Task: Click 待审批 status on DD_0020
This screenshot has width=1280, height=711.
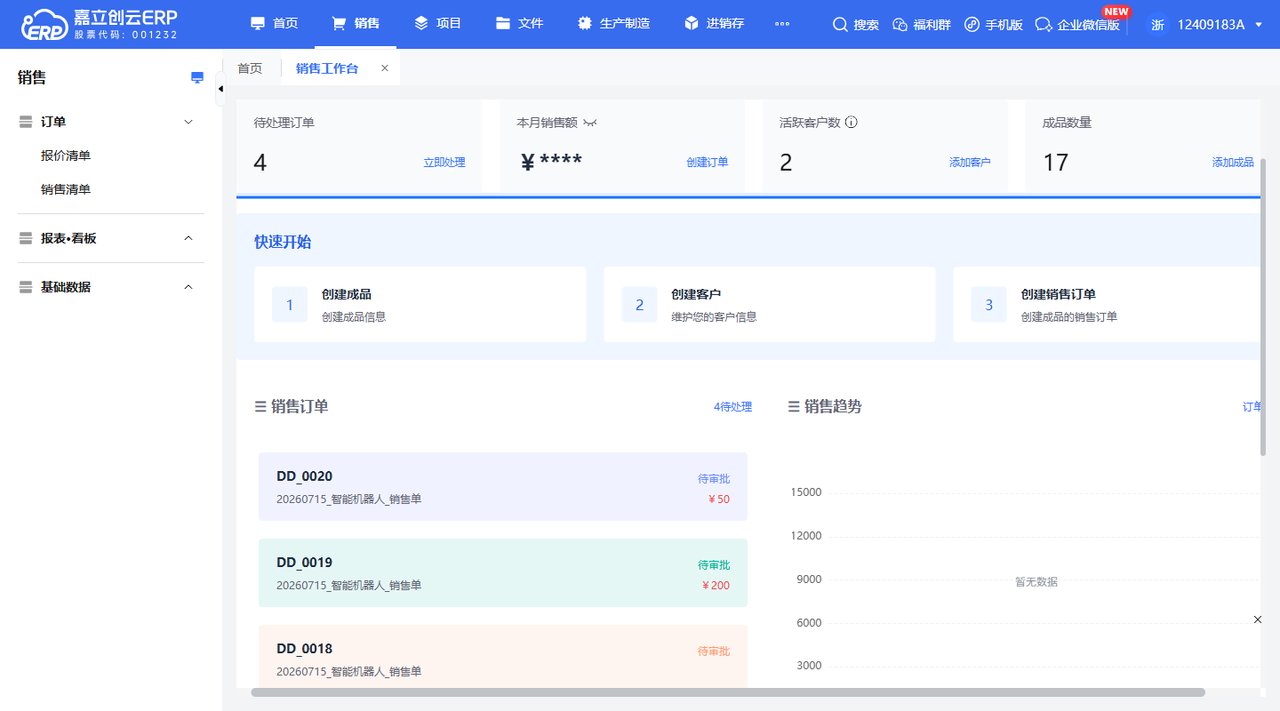Action: (714, 479)
